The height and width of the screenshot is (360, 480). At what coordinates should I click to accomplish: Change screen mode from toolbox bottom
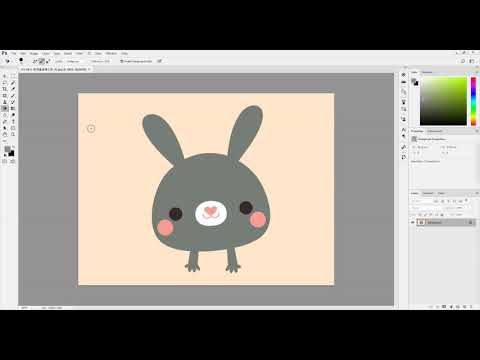tap(13, 161)
